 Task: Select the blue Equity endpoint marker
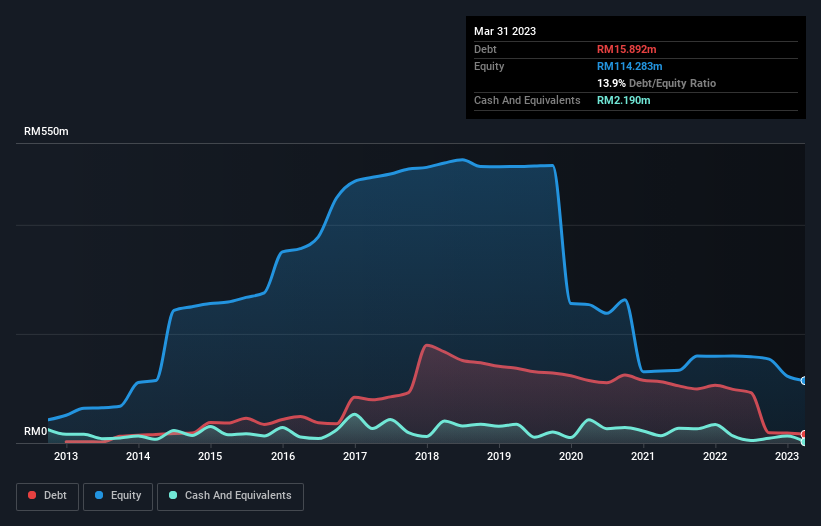point(804,380)
